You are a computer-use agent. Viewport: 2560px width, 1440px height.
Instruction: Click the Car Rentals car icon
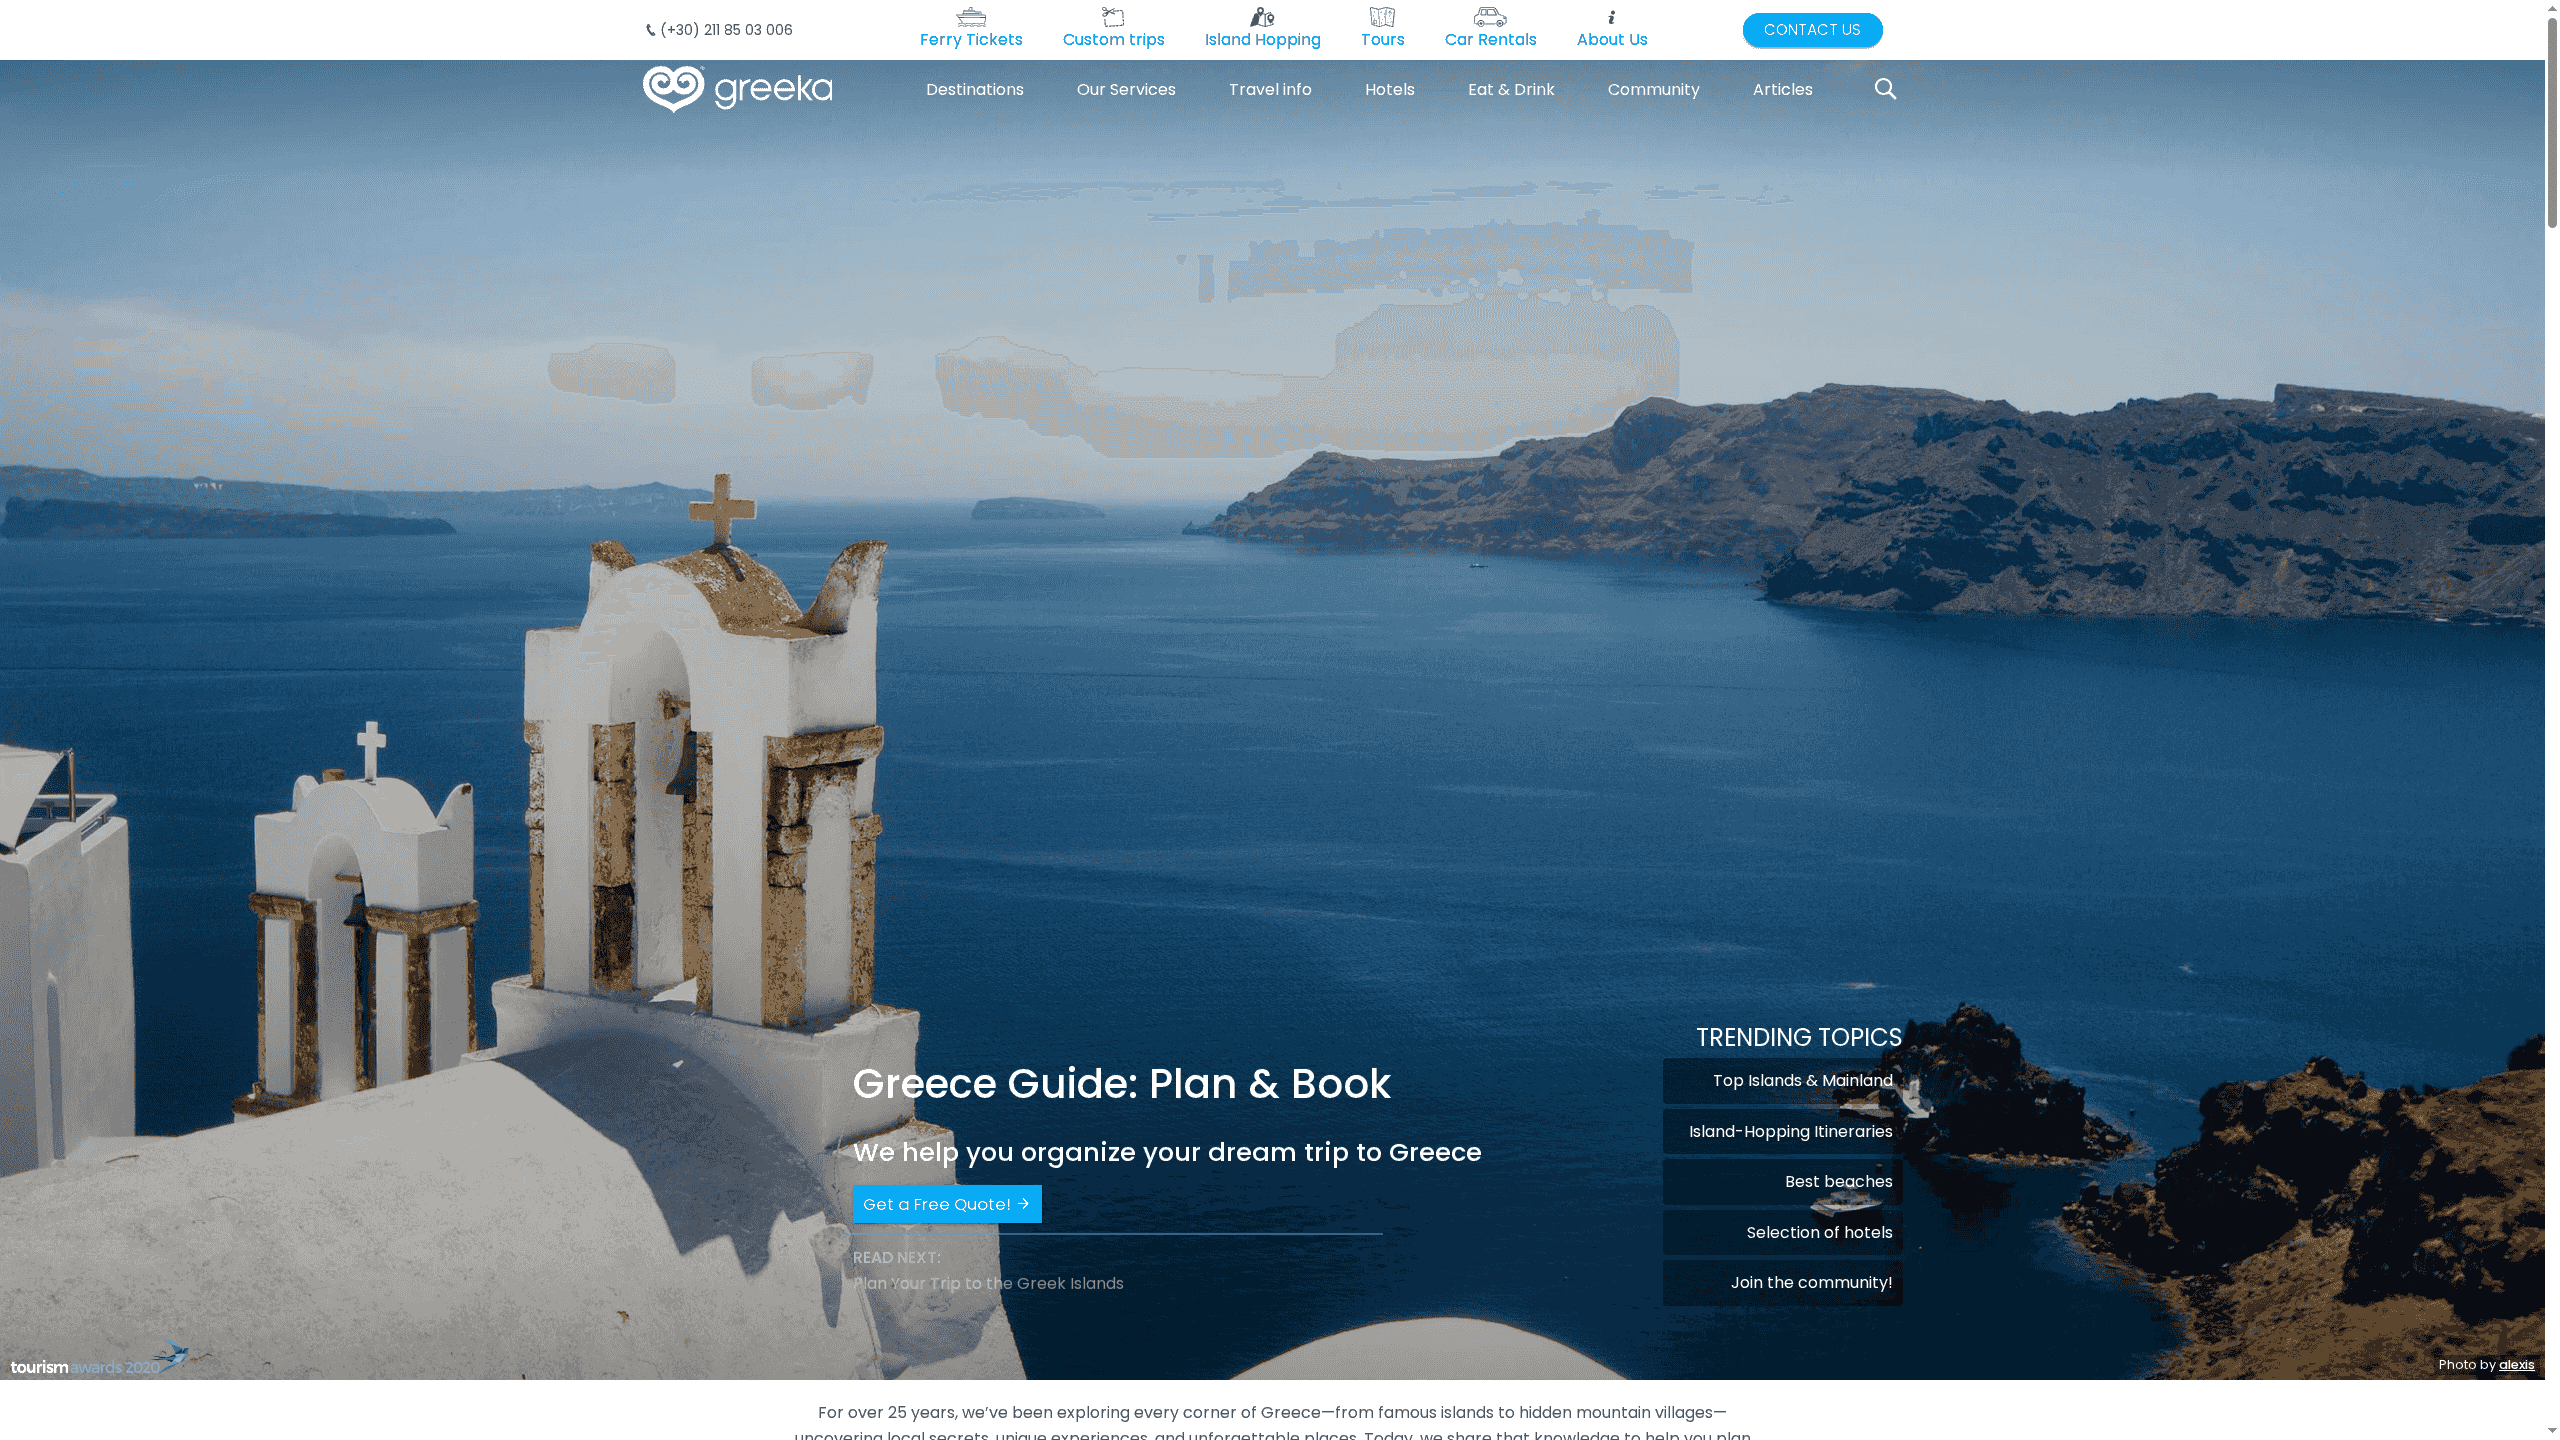(x=1490, y=17)
